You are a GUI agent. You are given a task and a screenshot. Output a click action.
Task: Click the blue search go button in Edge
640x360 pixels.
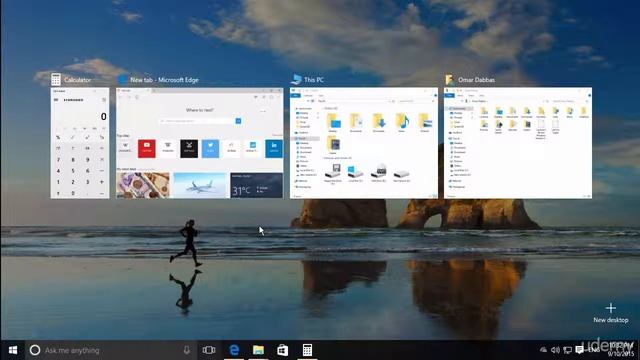pos(238,121)
